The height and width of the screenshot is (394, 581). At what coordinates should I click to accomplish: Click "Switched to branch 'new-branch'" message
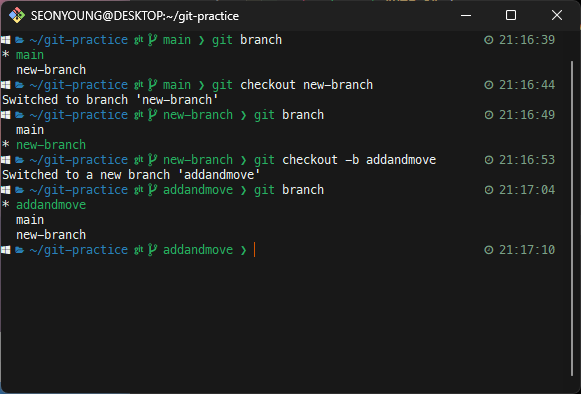click(x=110, y=100)
